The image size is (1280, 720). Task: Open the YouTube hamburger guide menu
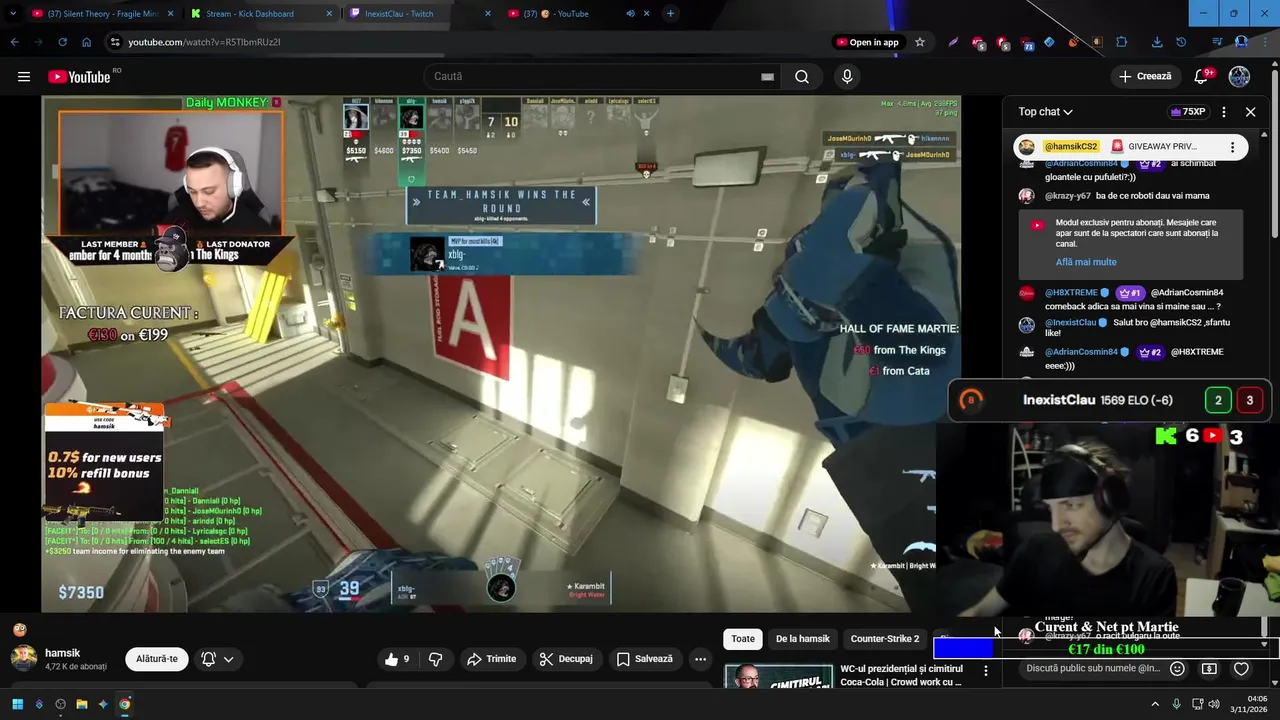tap(24, 77)
